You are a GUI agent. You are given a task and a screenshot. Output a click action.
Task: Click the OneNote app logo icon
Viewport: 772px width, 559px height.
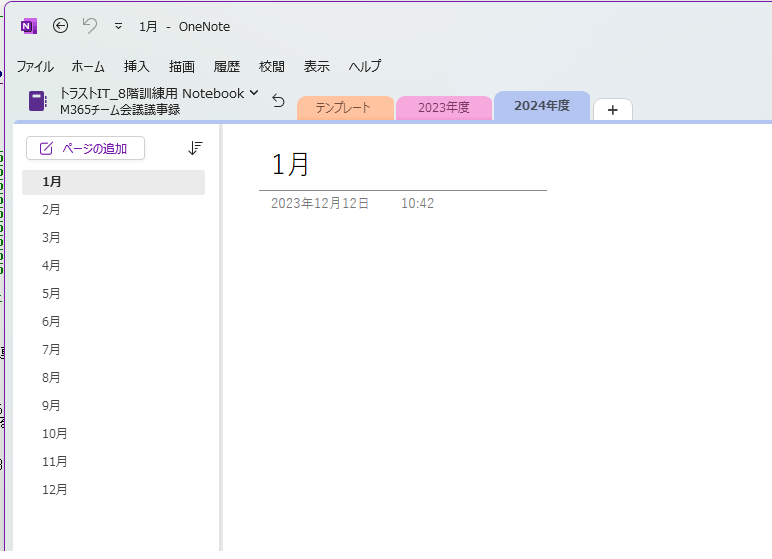(29, 26)
